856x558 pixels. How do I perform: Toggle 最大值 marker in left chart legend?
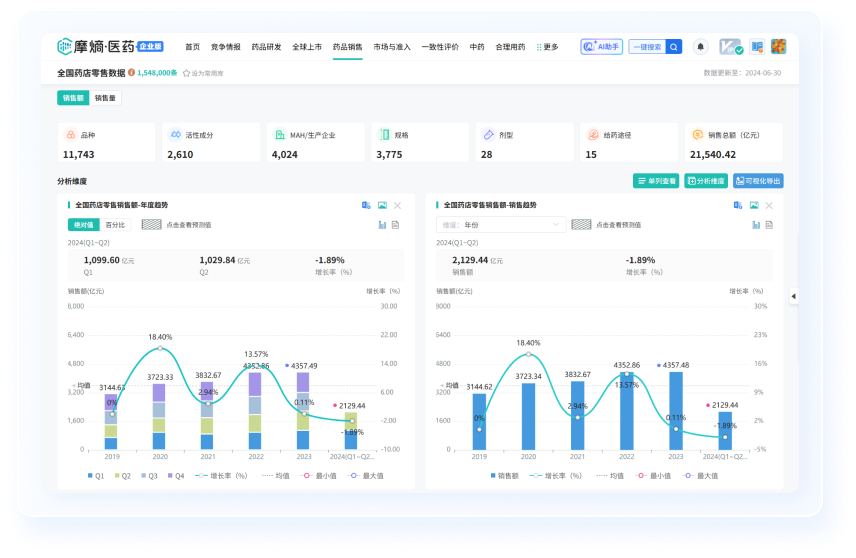pyautogui.click(x=366, y=476)
